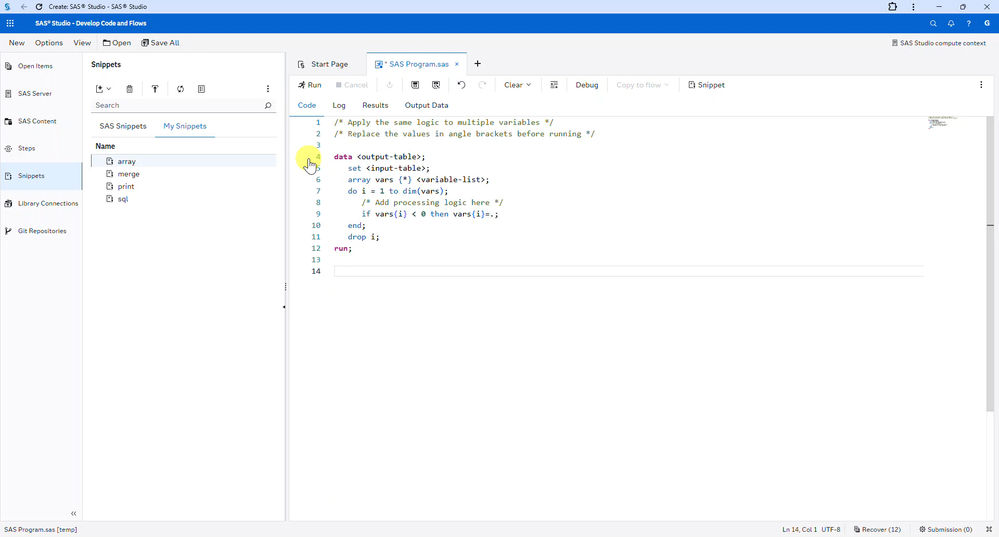The height and width of the screenshot is (537, 999).
Task: Switch to SAS Snippets tab
Action: [123, 126]
